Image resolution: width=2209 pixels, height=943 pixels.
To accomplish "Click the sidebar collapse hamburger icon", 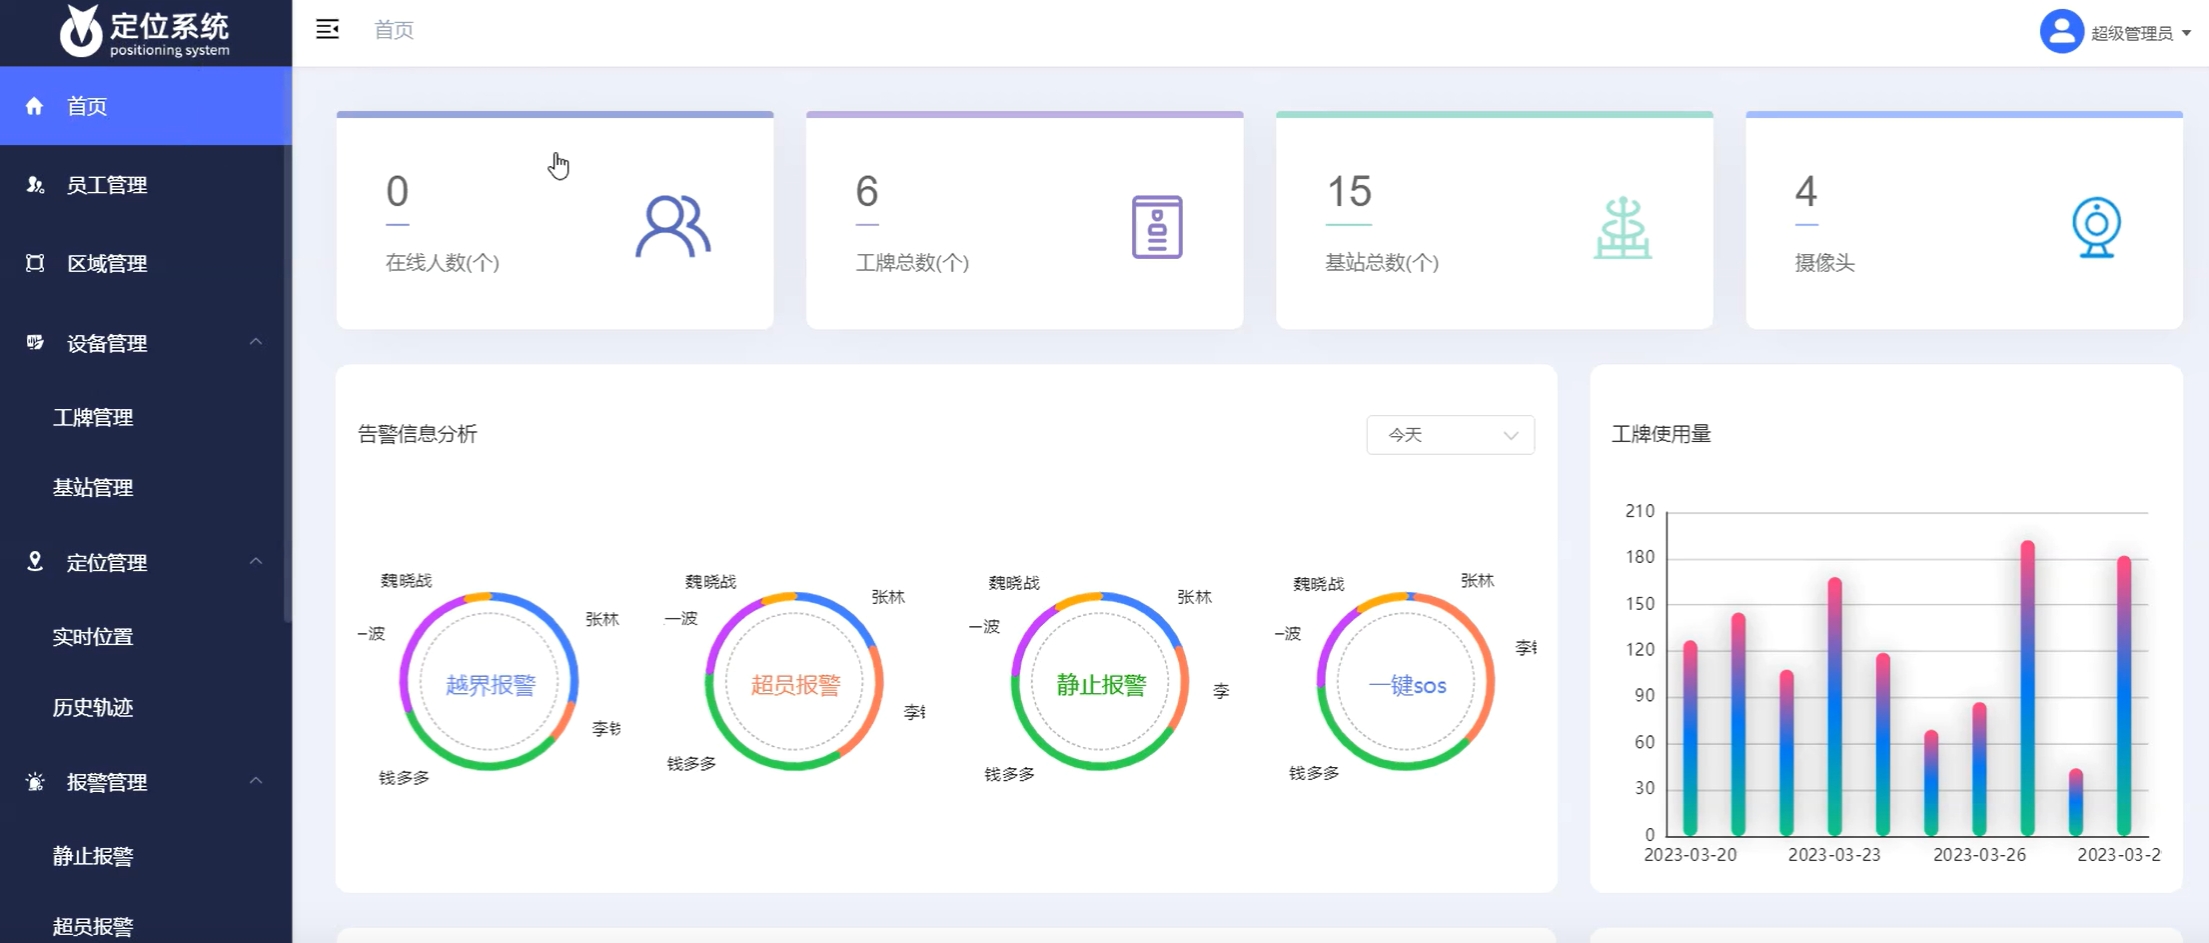I will click(327, 30).
